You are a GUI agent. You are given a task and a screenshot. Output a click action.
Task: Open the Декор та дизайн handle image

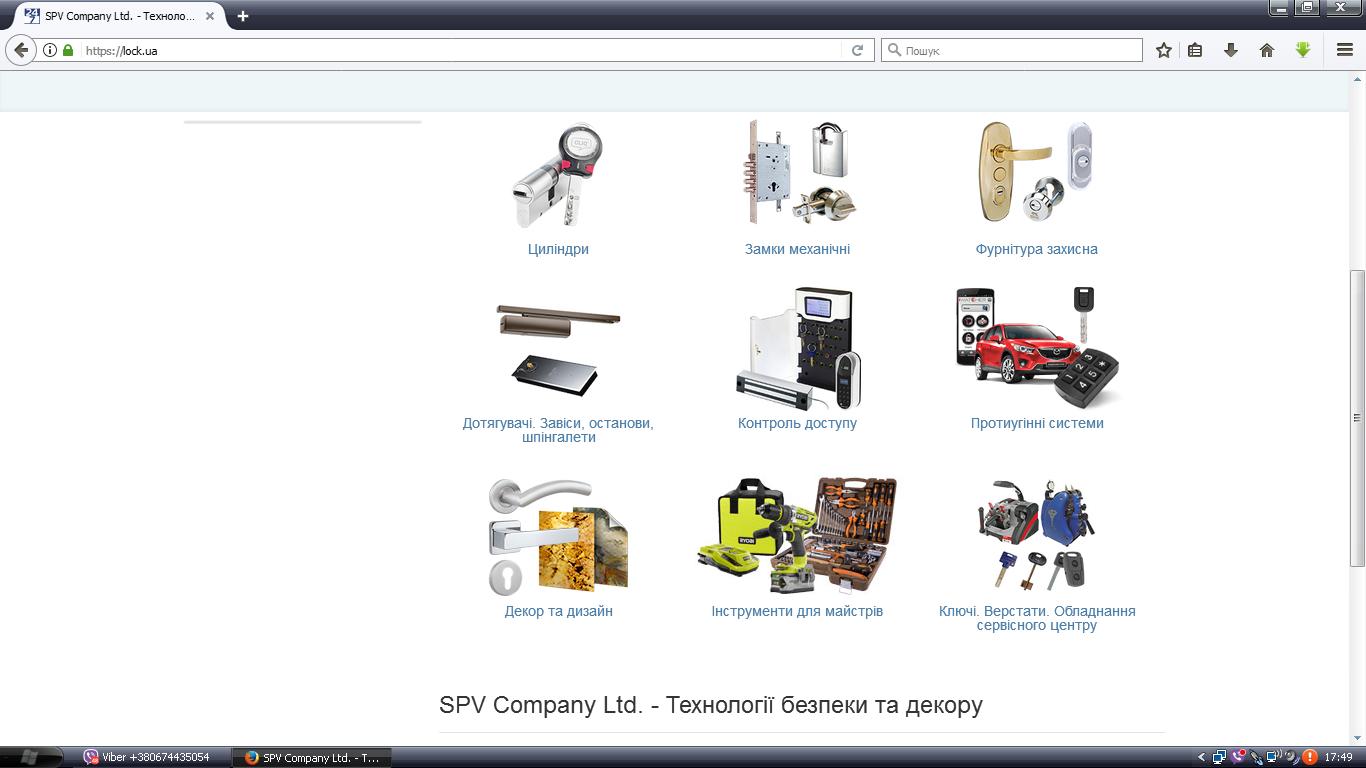[558, 537]
